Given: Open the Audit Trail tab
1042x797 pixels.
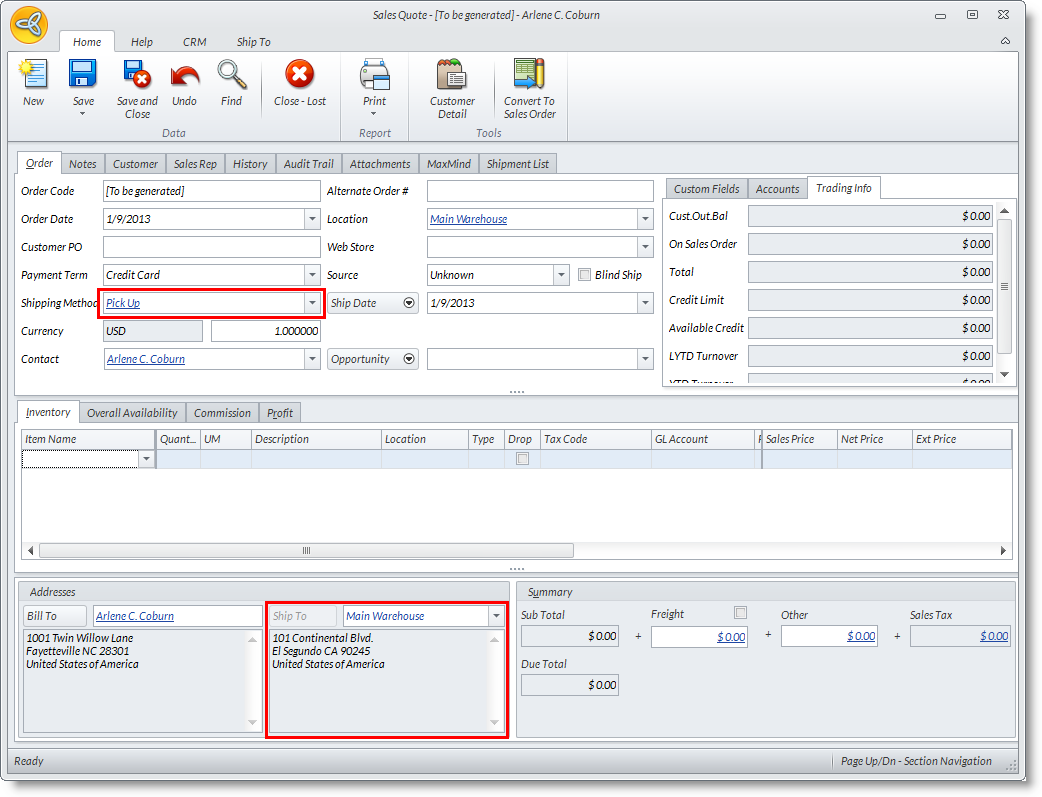Looking at the screenshot, I should 309,164.
